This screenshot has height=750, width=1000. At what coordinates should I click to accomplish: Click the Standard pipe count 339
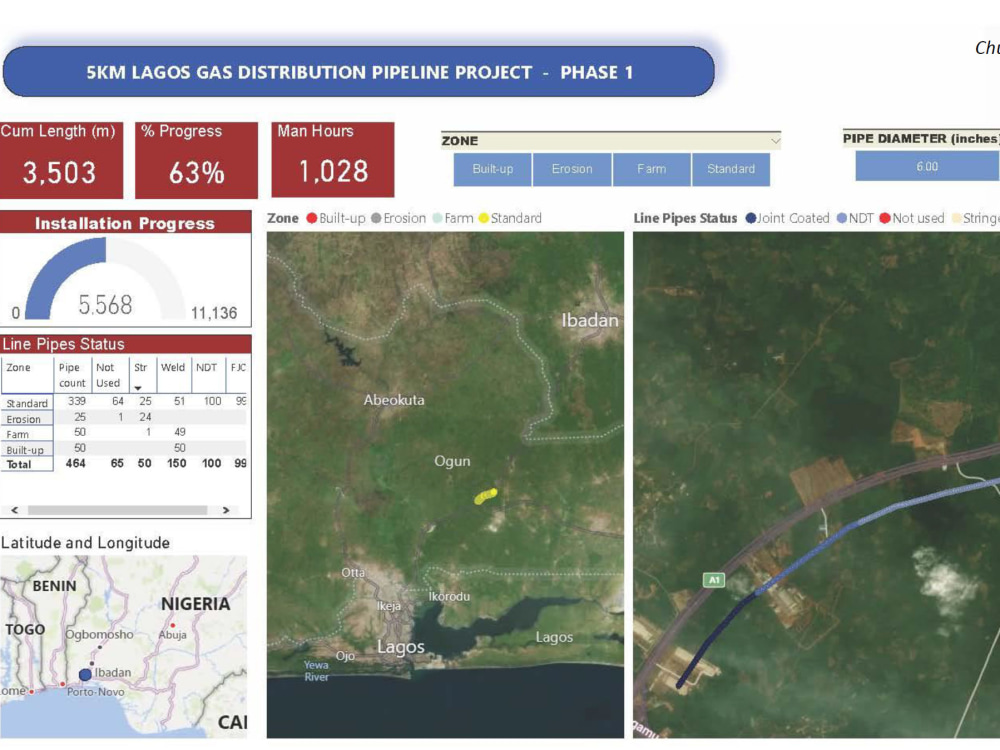coord(77,401)
